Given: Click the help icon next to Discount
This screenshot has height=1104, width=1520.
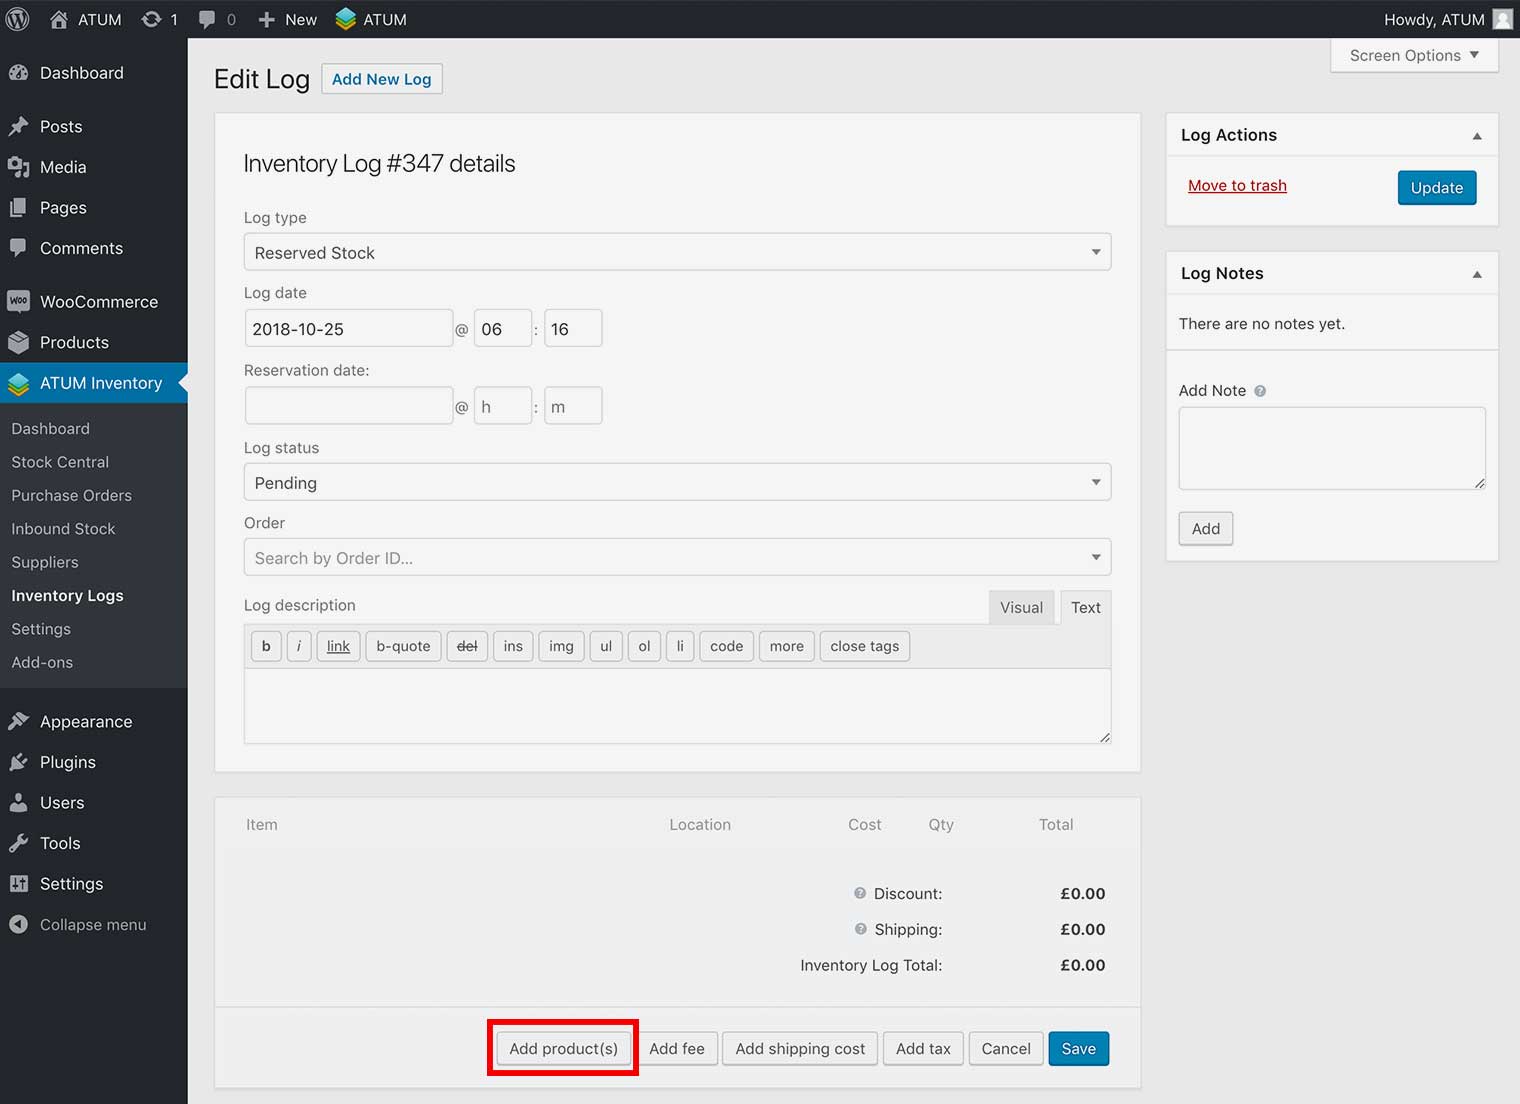Looking at the screenshot, I should coord(860,893).
